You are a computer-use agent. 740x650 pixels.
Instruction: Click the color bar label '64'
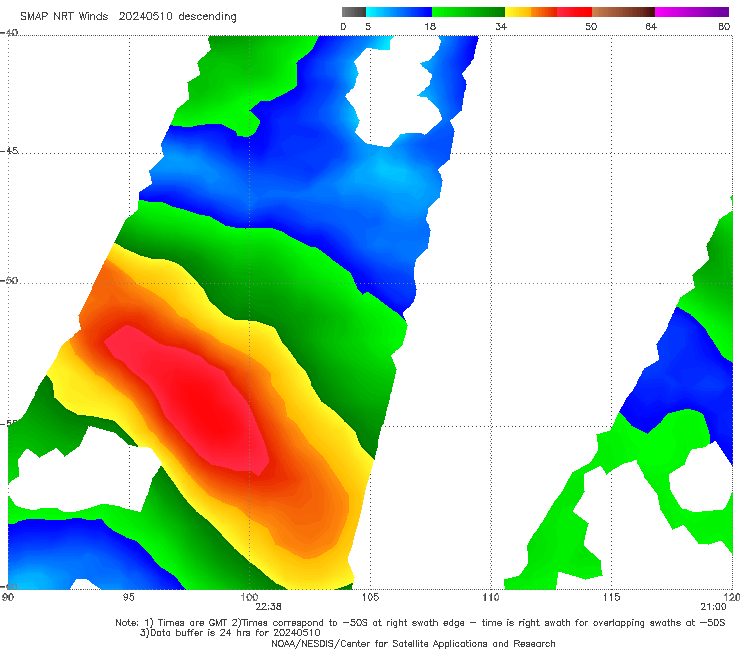651,27
